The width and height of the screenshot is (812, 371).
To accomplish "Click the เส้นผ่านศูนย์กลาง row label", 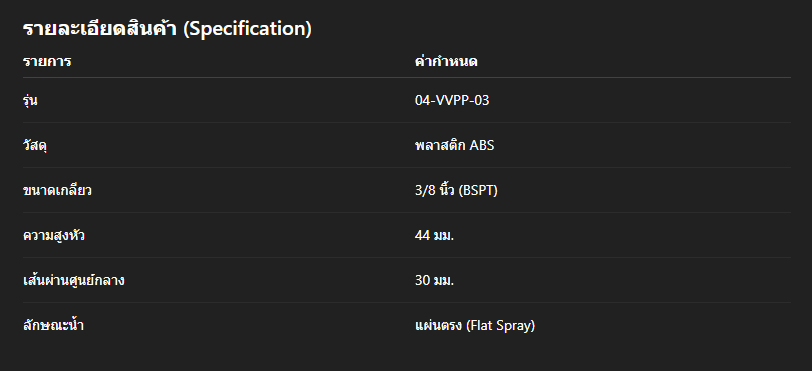I will point(74,280).
